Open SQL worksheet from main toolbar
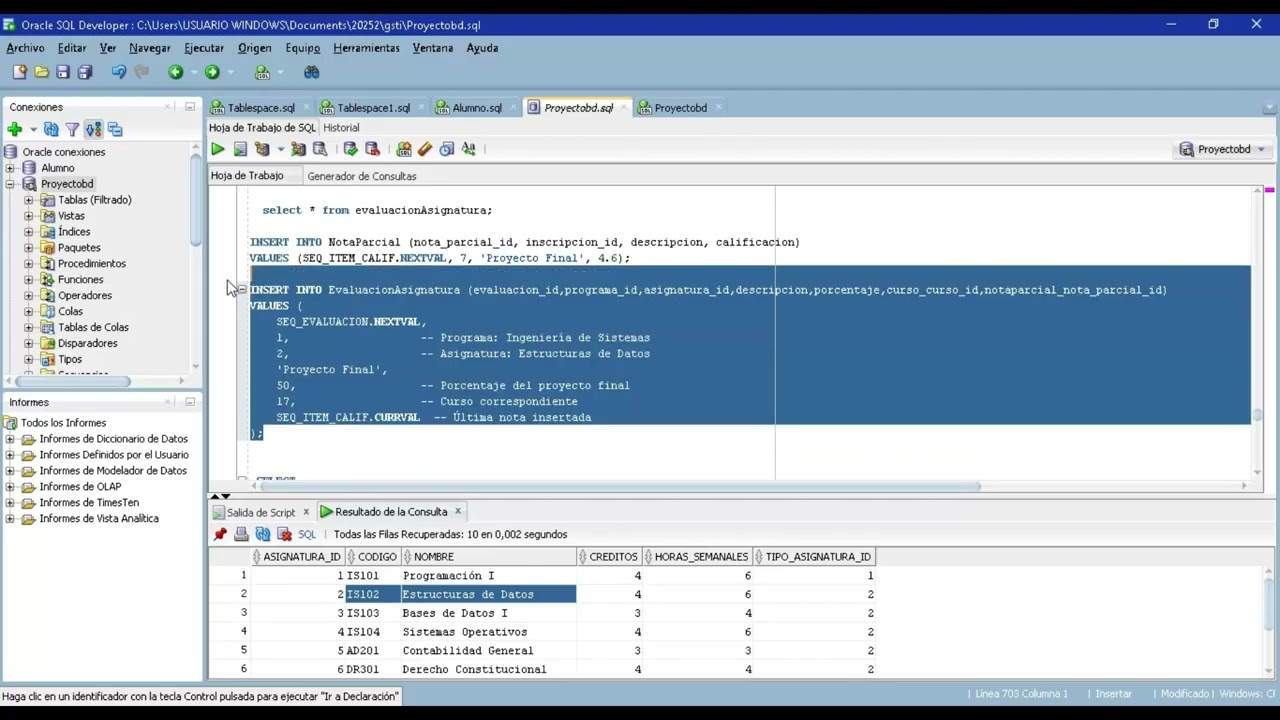This screenshot has height=720, width=1280. click(262, 72)
